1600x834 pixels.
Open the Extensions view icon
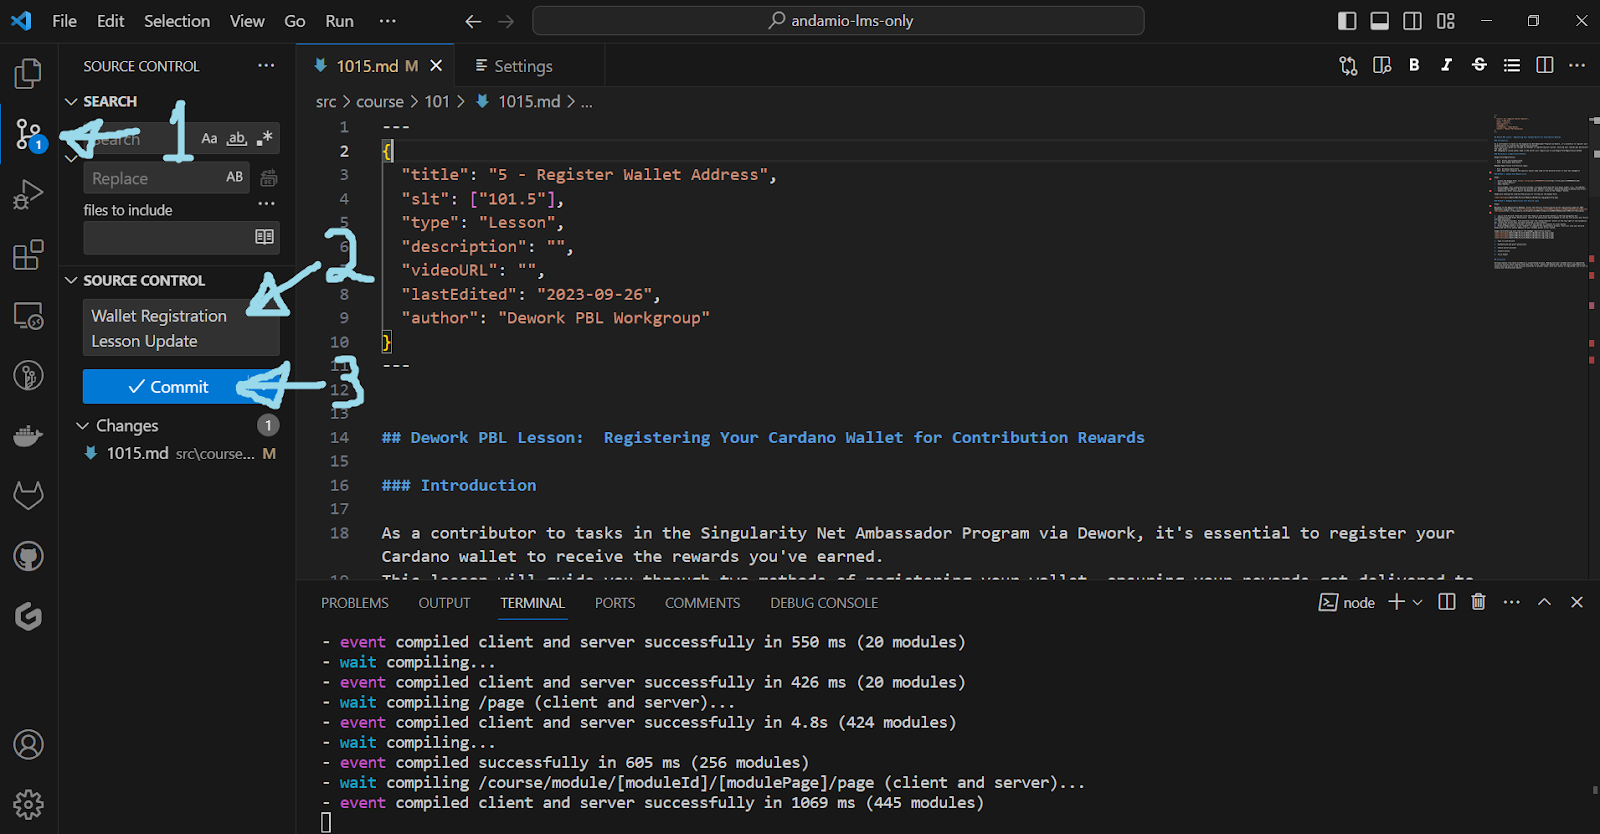[x=28, y=255]
